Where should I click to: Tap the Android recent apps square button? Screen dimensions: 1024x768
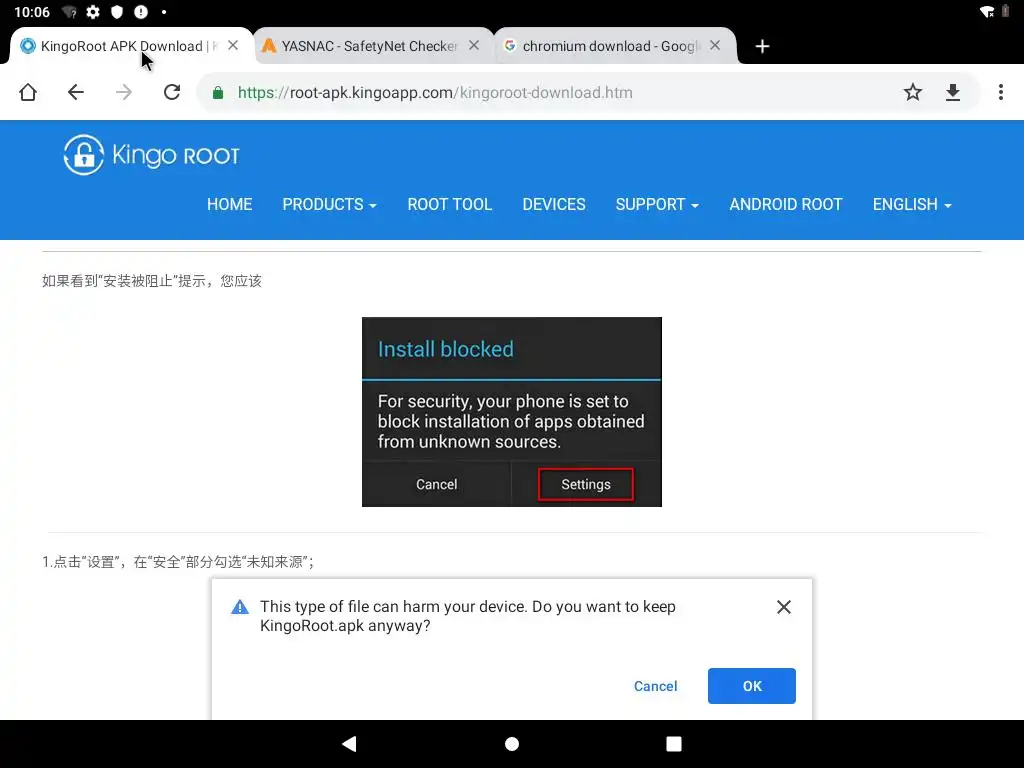[x=674, y=744]
